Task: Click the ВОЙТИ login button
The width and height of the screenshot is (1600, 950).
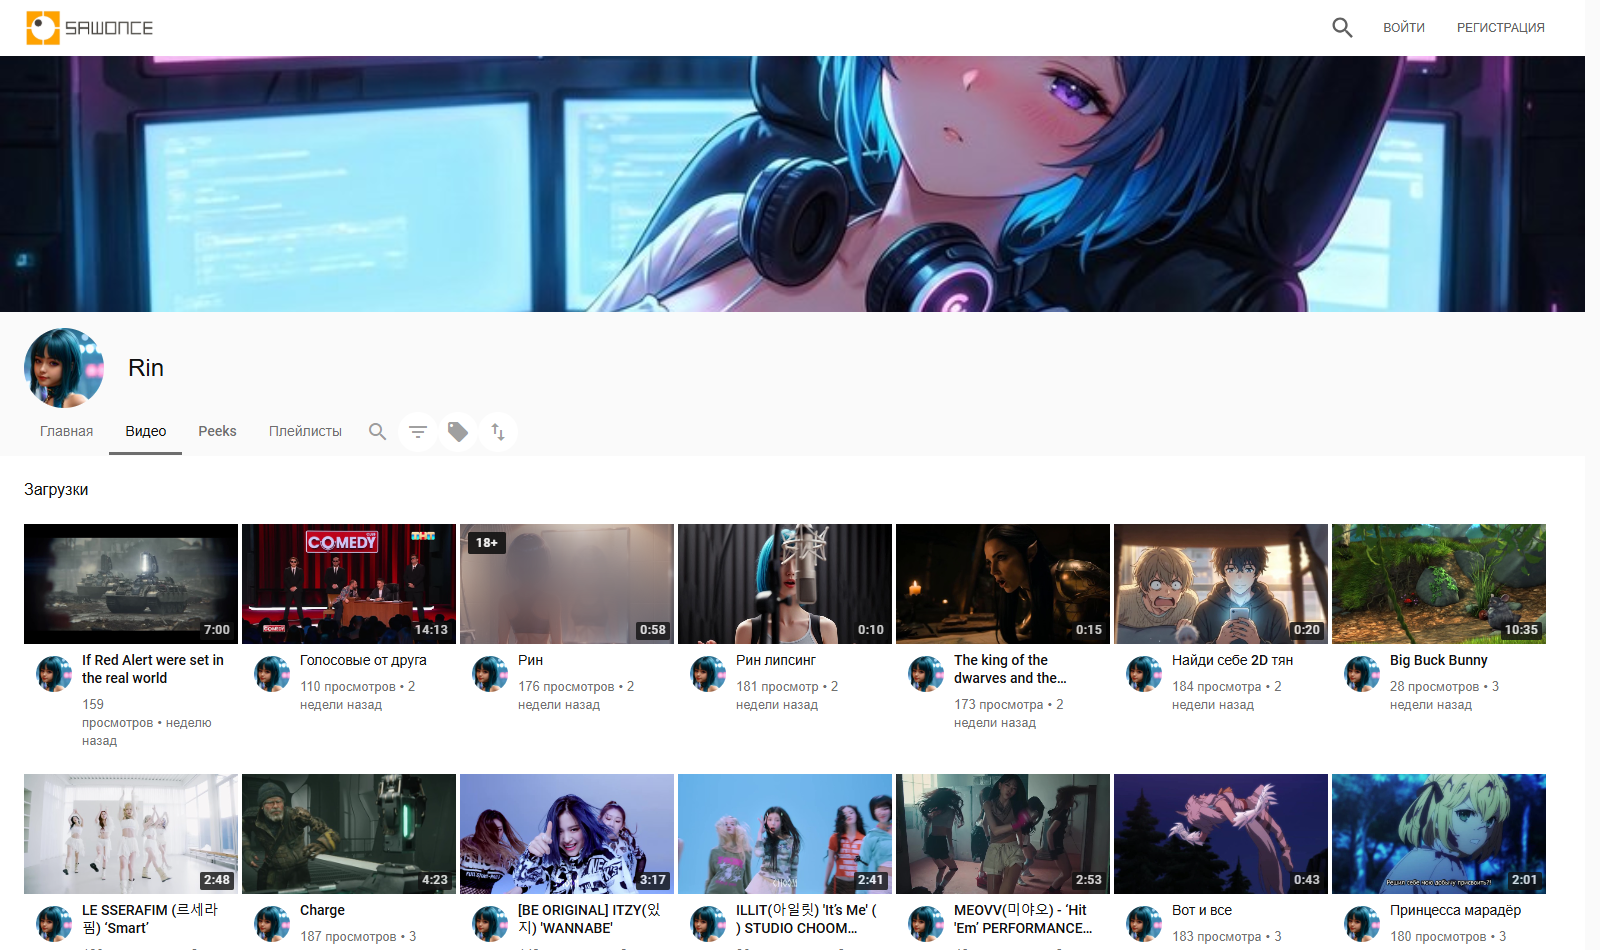Action: click(x=1404, y=28)
